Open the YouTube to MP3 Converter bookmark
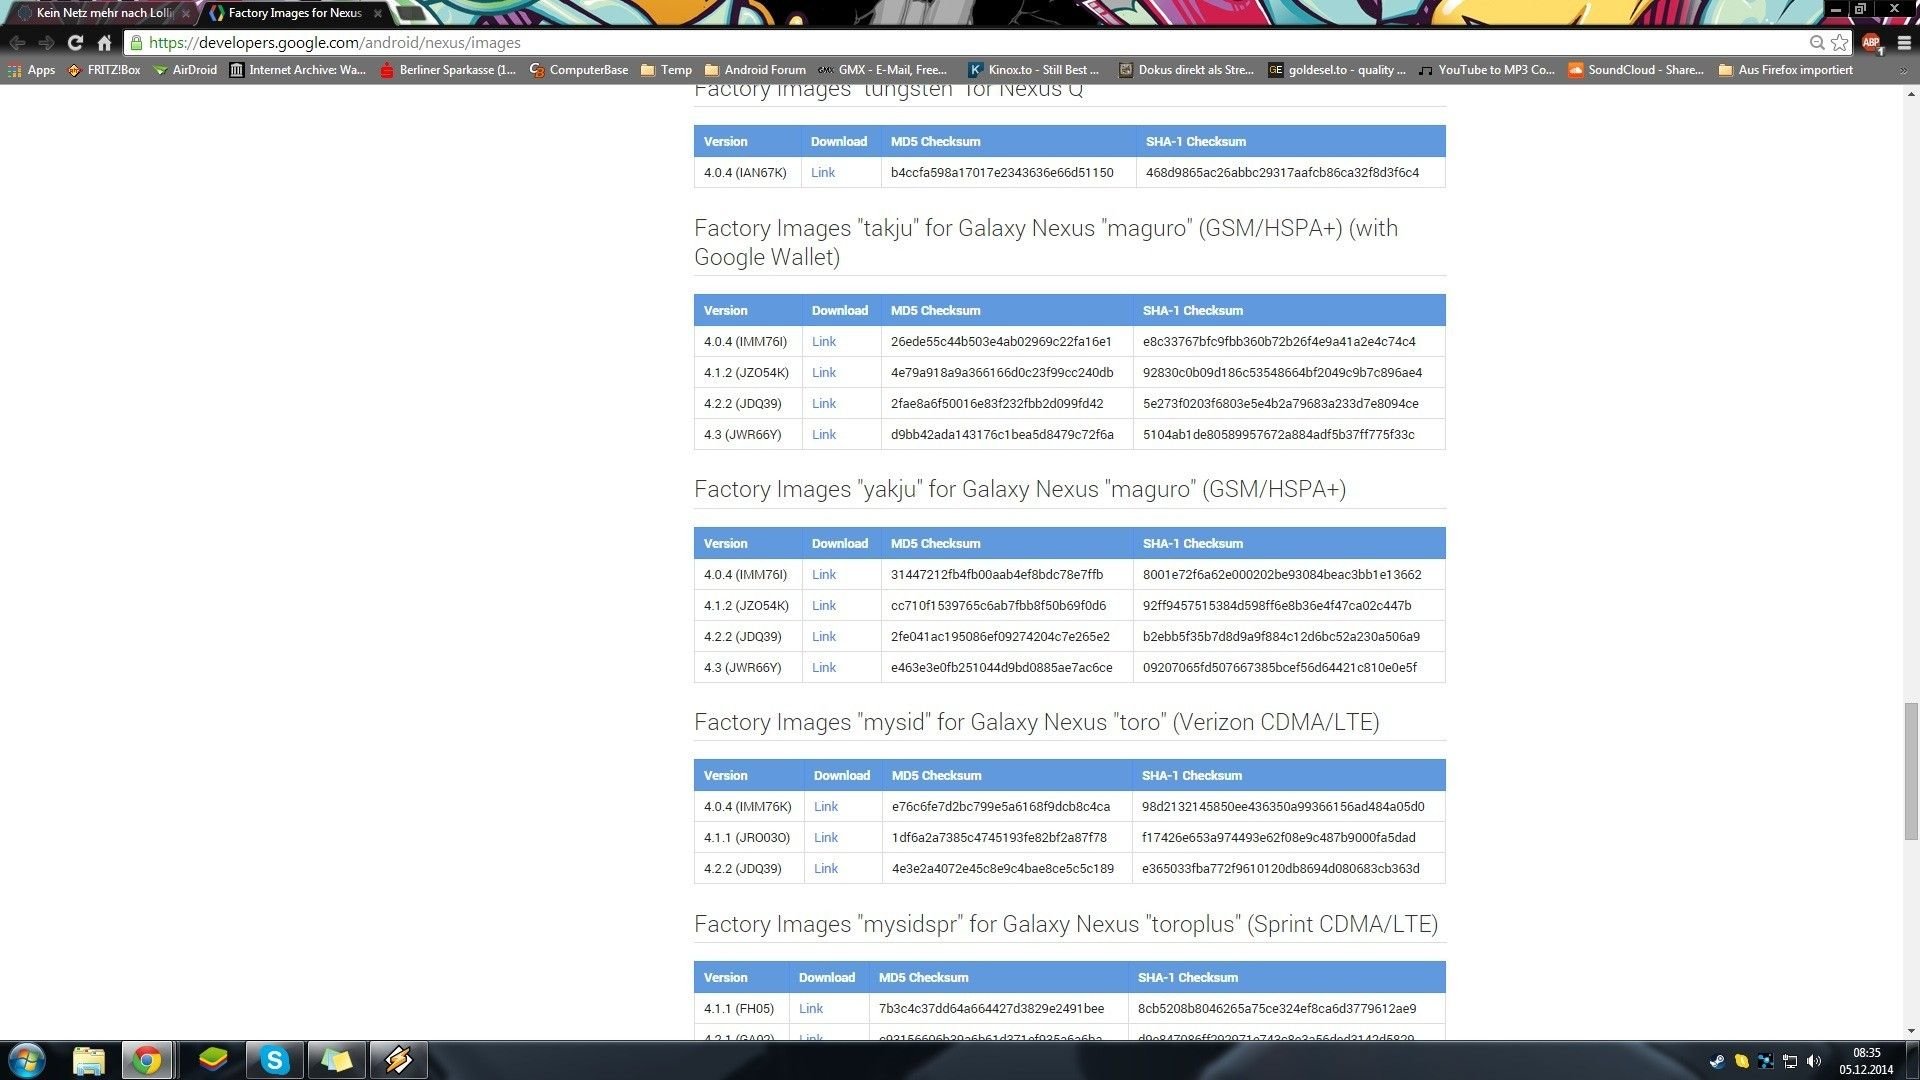1920x1080 pixels. 1487,70
